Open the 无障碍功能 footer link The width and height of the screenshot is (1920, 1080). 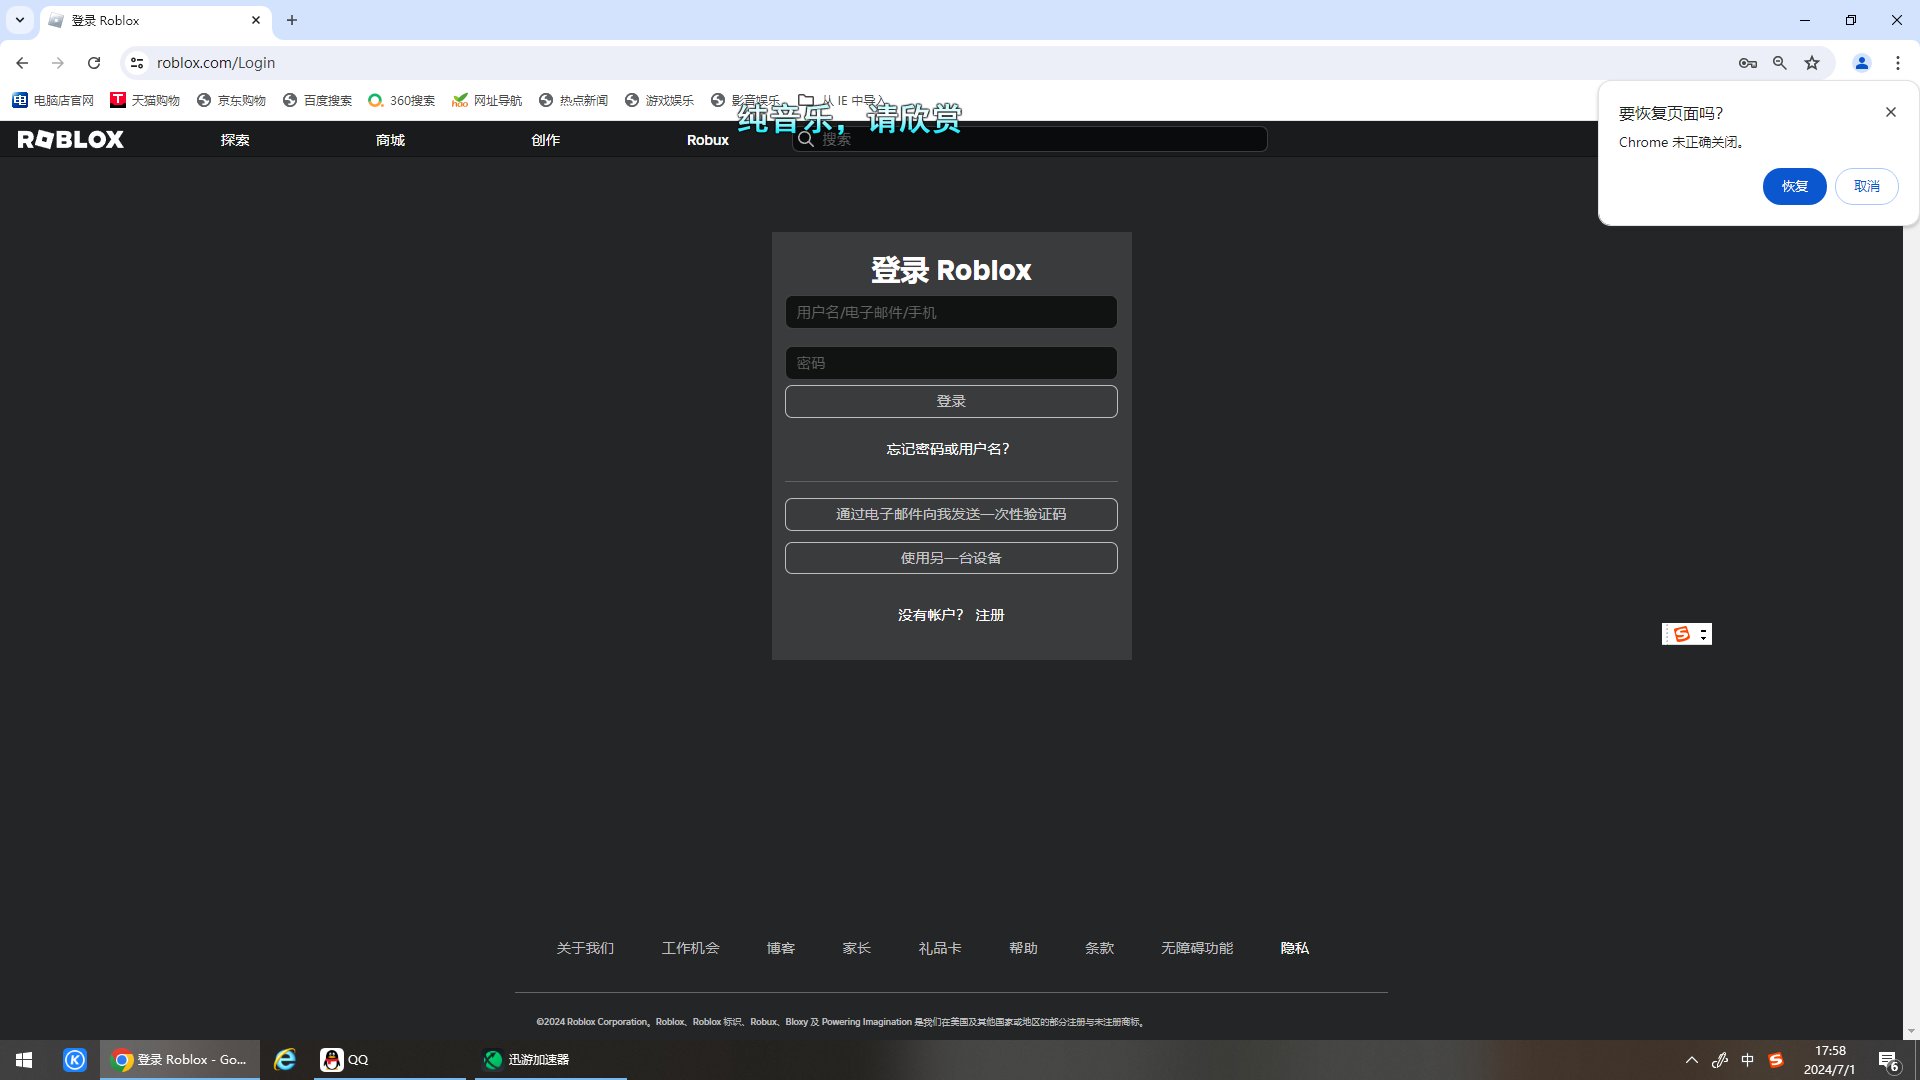click(1197, 948)
